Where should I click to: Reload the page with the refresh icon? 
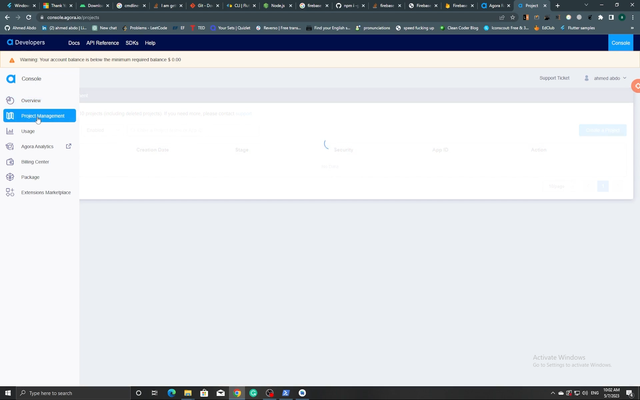click(x=29, y=18)
